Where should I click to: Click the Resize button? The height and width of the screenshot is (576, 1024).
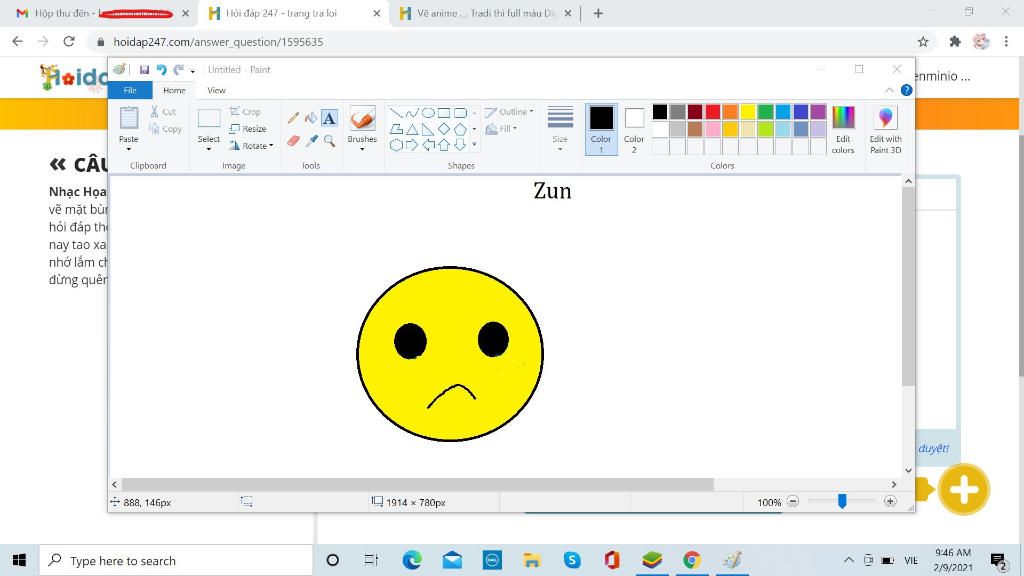tap(248, 129)
